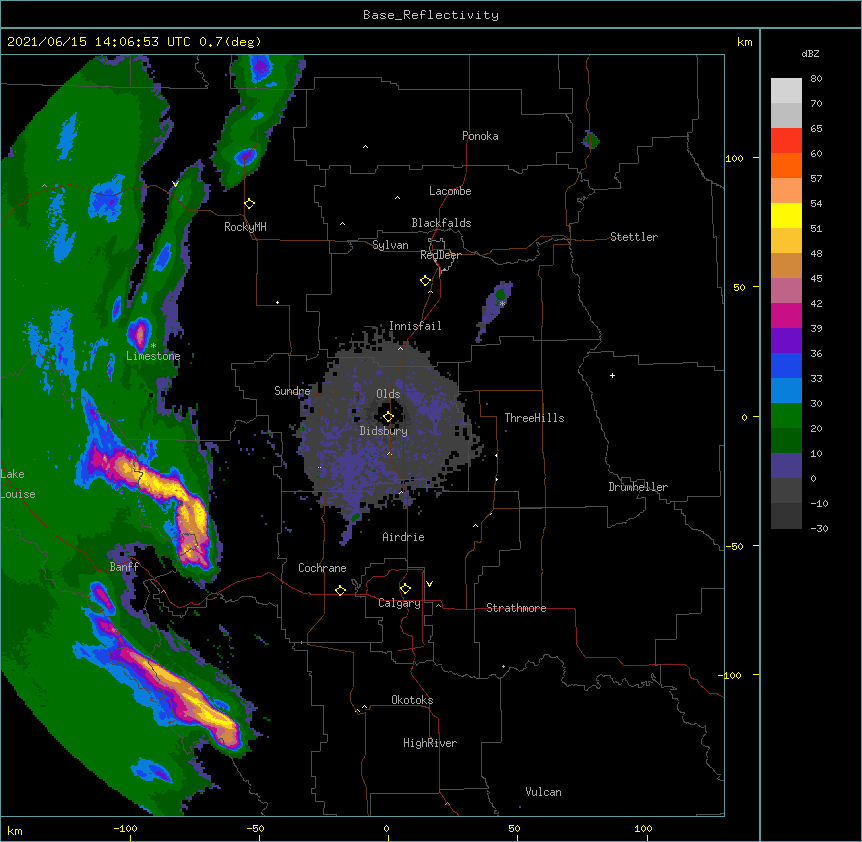Select the Louise label at left edge
The image size is (862, 842).
tap(18, 494)
